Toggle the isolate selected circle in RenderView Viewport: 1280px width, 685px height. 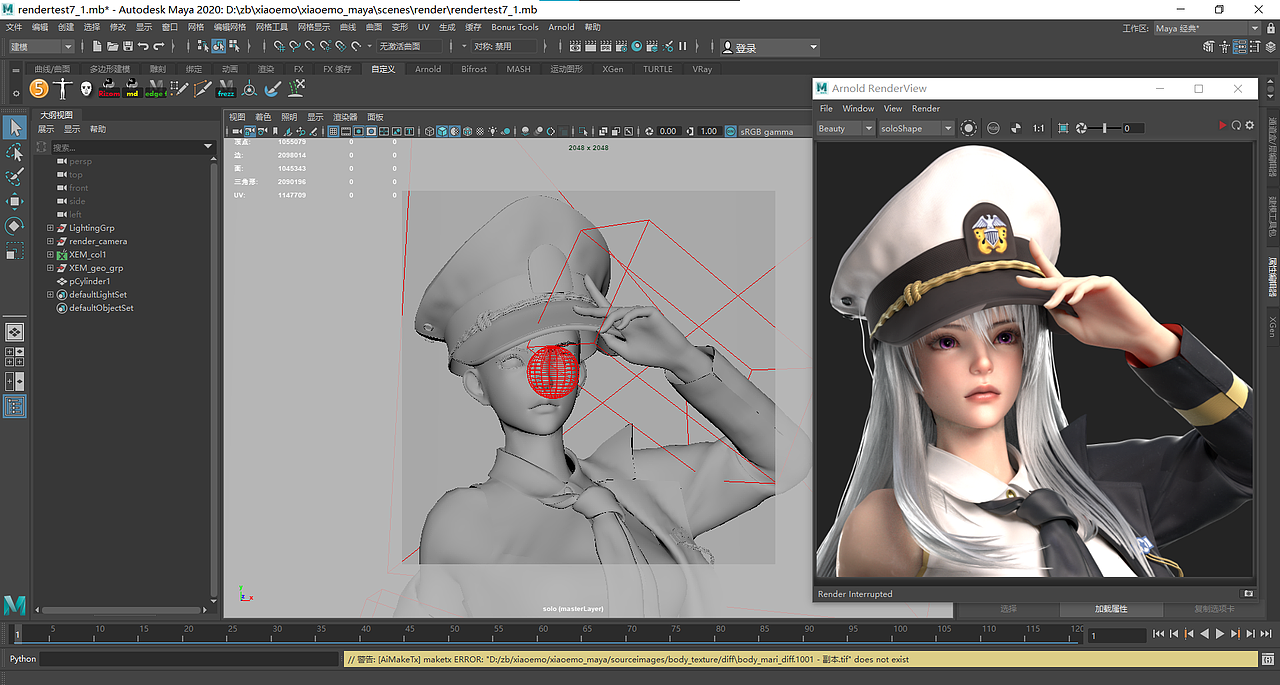coord(968,128)
